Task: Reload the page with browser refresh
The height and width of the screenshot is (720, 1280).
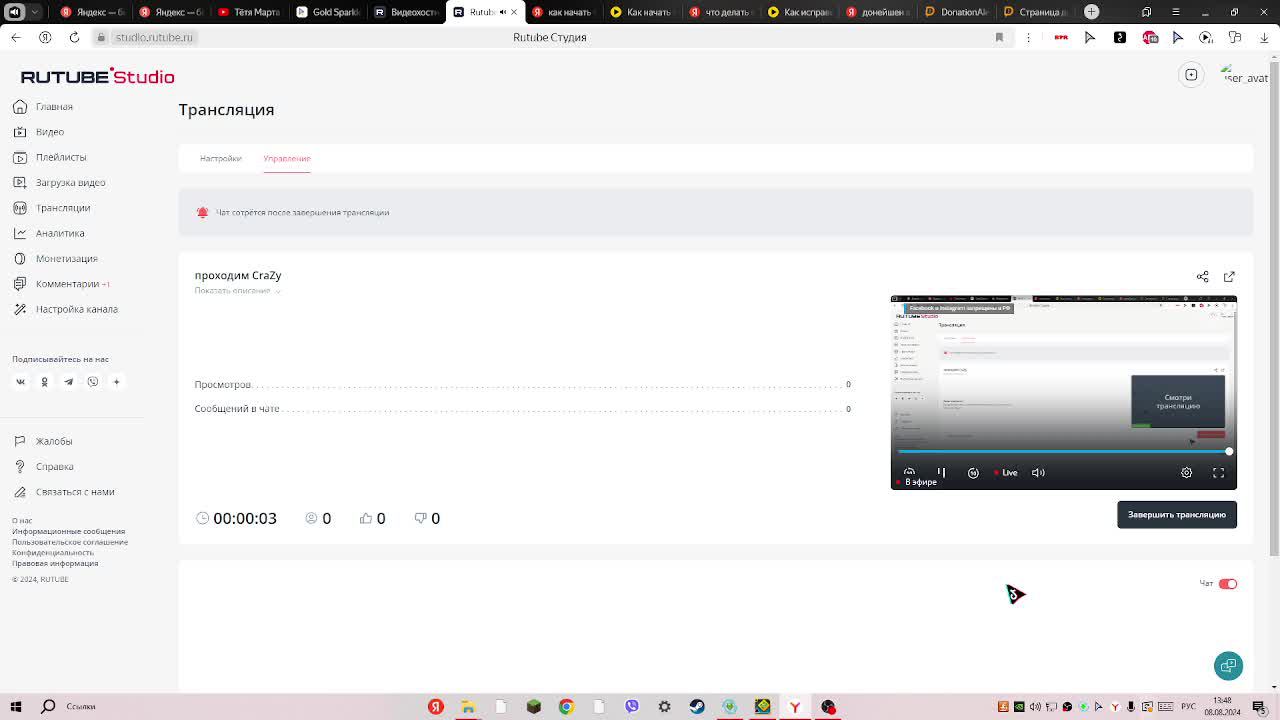Action: 74,37
